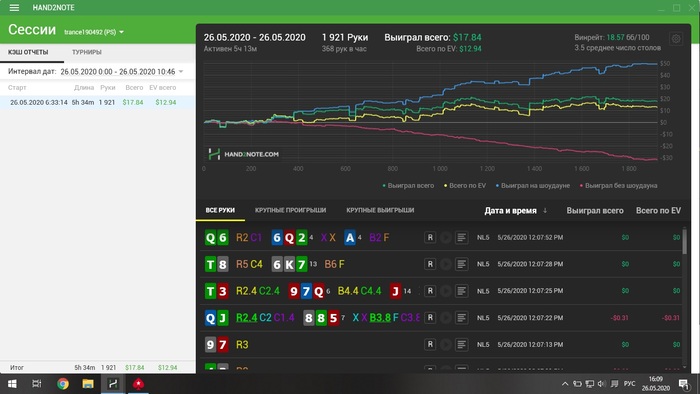Launch Google Chrome from taskbar
This screenshot has width=700, height=394.
coord(62,384)
